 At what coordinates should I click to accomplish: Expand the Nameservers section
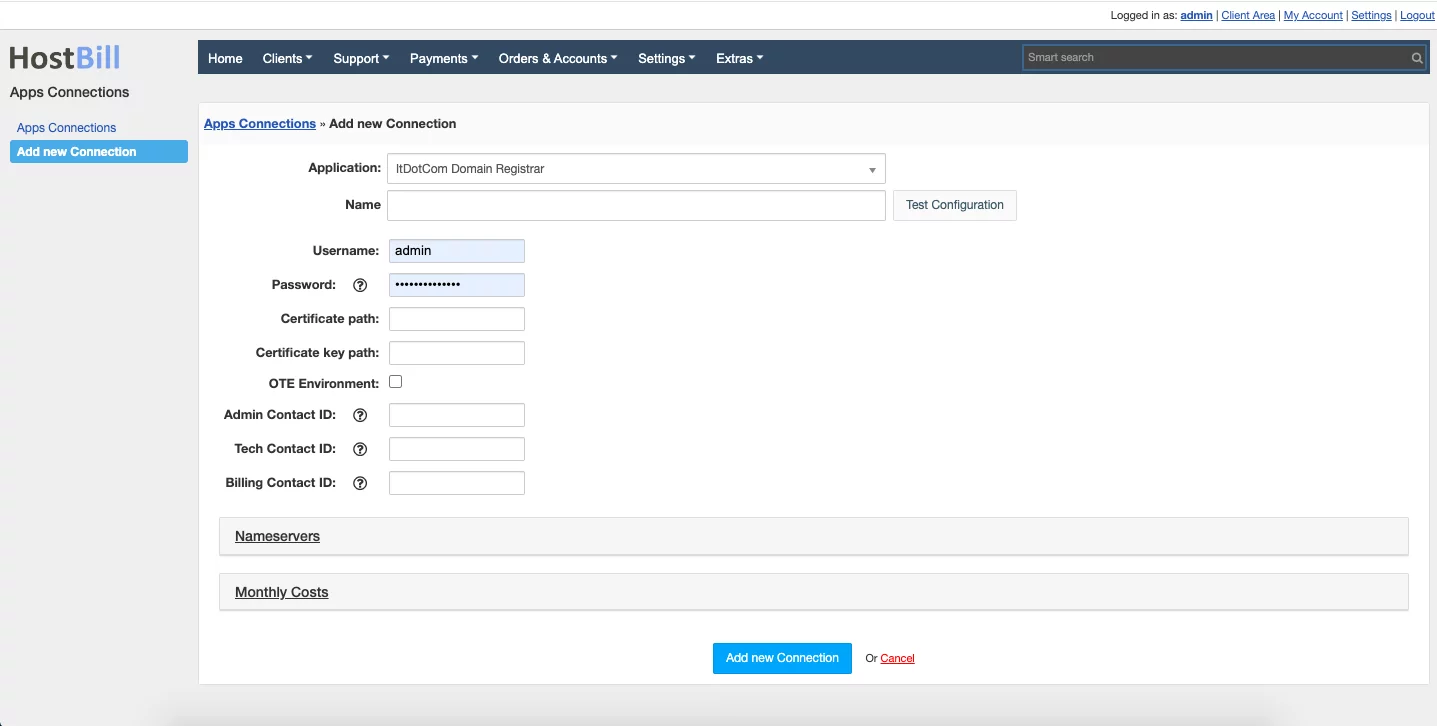[x=278, y=536]
